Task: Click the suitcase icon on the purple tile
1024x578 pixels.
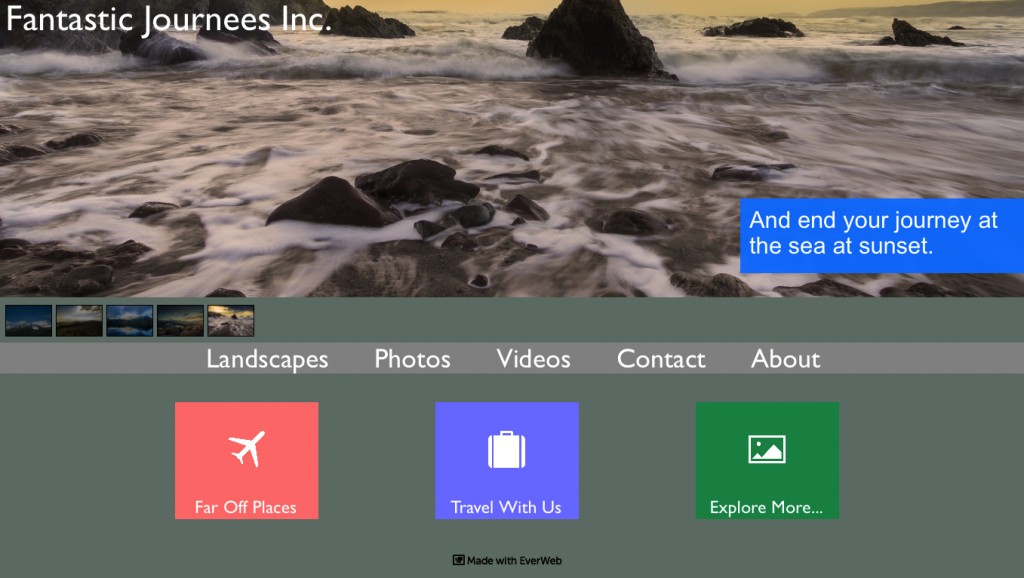Action: coord(506,448)
